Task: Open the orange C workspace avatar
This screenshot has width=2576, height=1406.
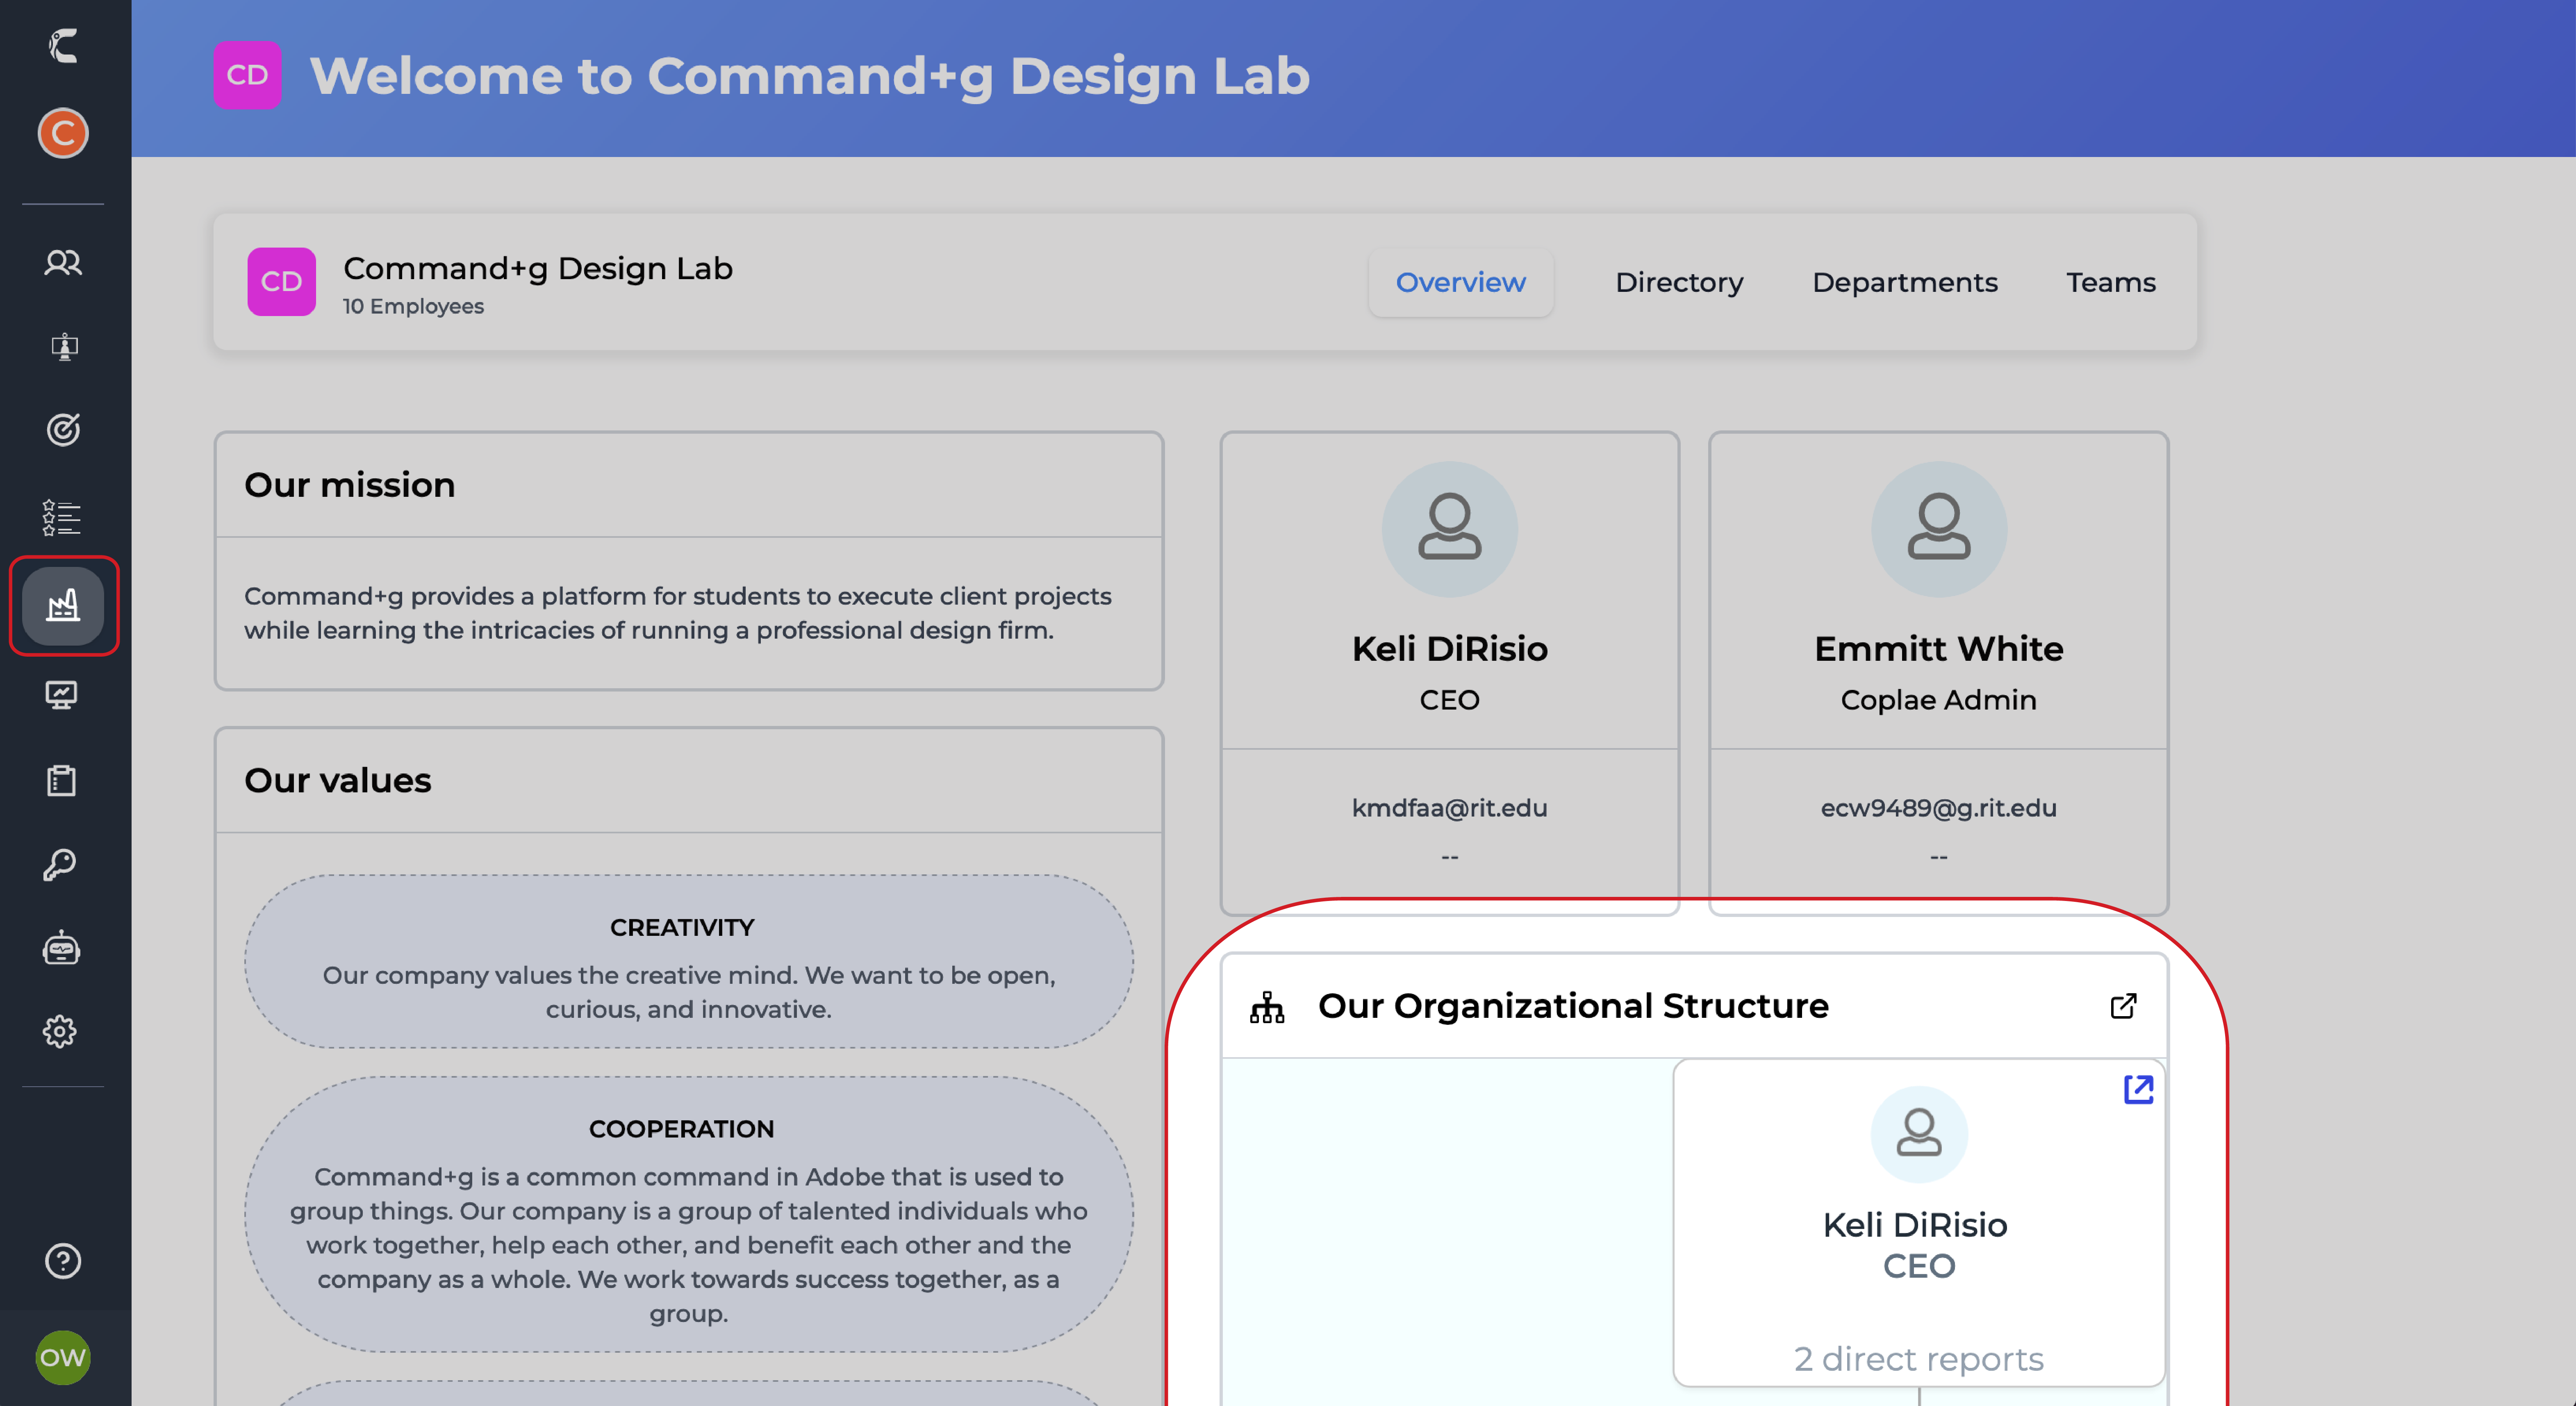Action: pos(63,133)
